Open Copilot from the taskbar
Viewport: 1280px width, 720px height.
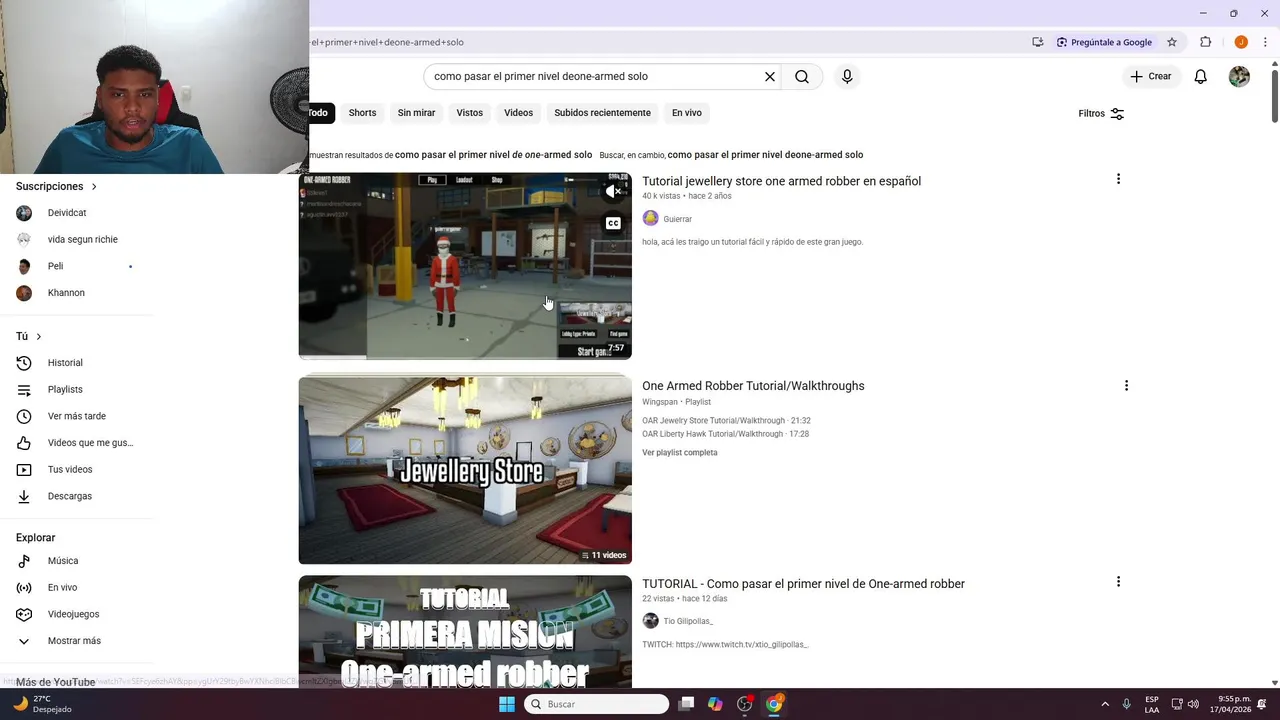(x=715, y=704)
